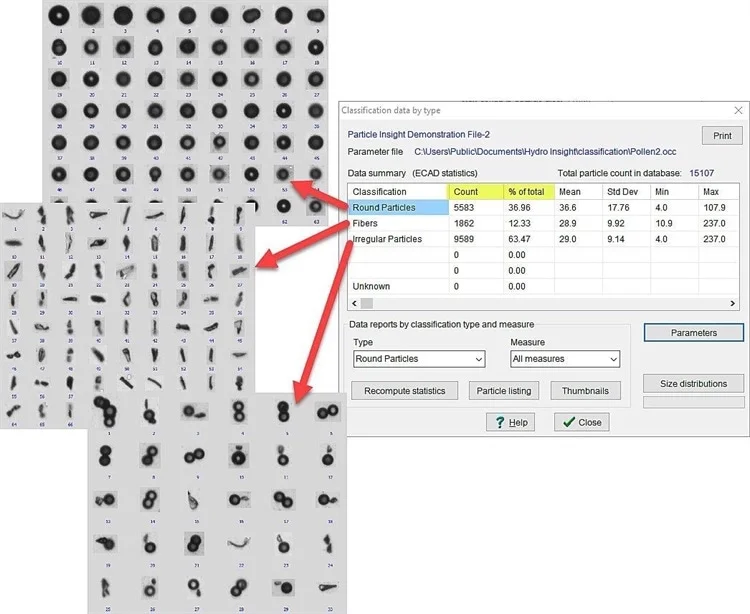Select the Irregular Particles row

pyautogui.click(x=398, y=239)
